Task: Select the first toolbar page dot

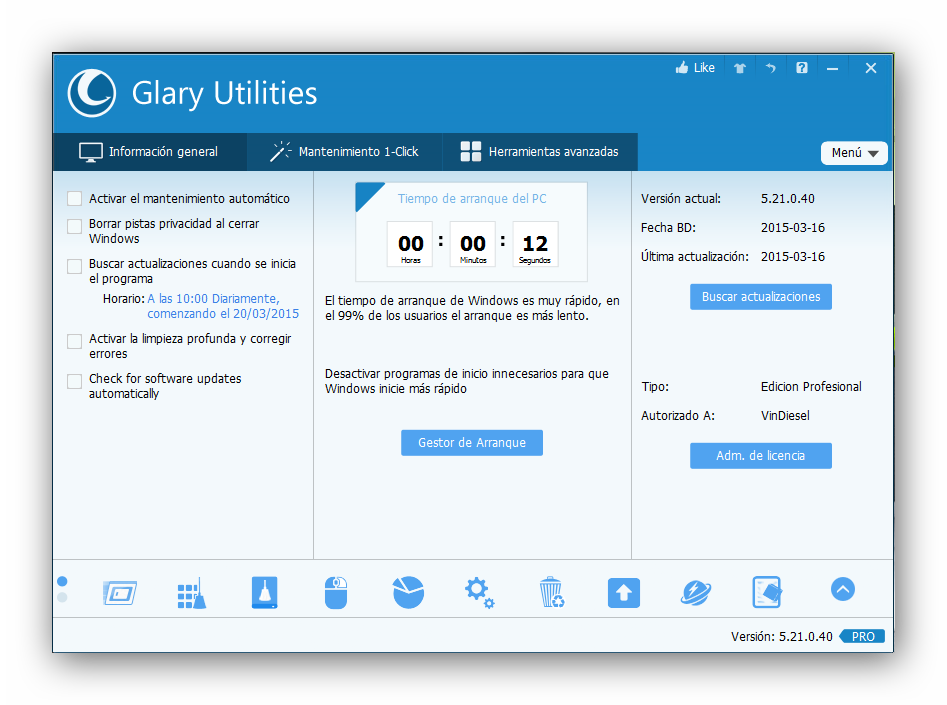Action: click(62, 581)
